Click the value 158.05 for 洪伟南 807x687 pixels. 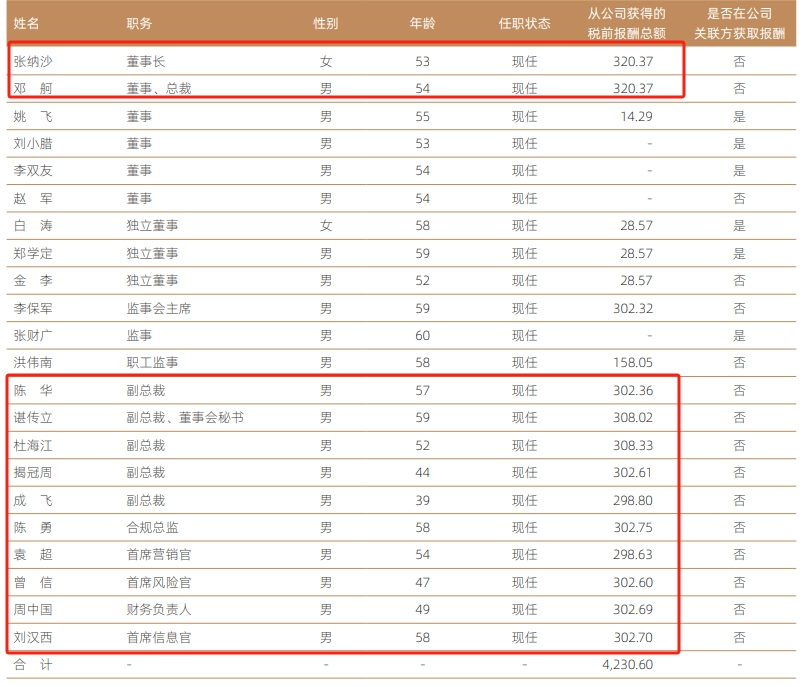[x=633, y=362]
